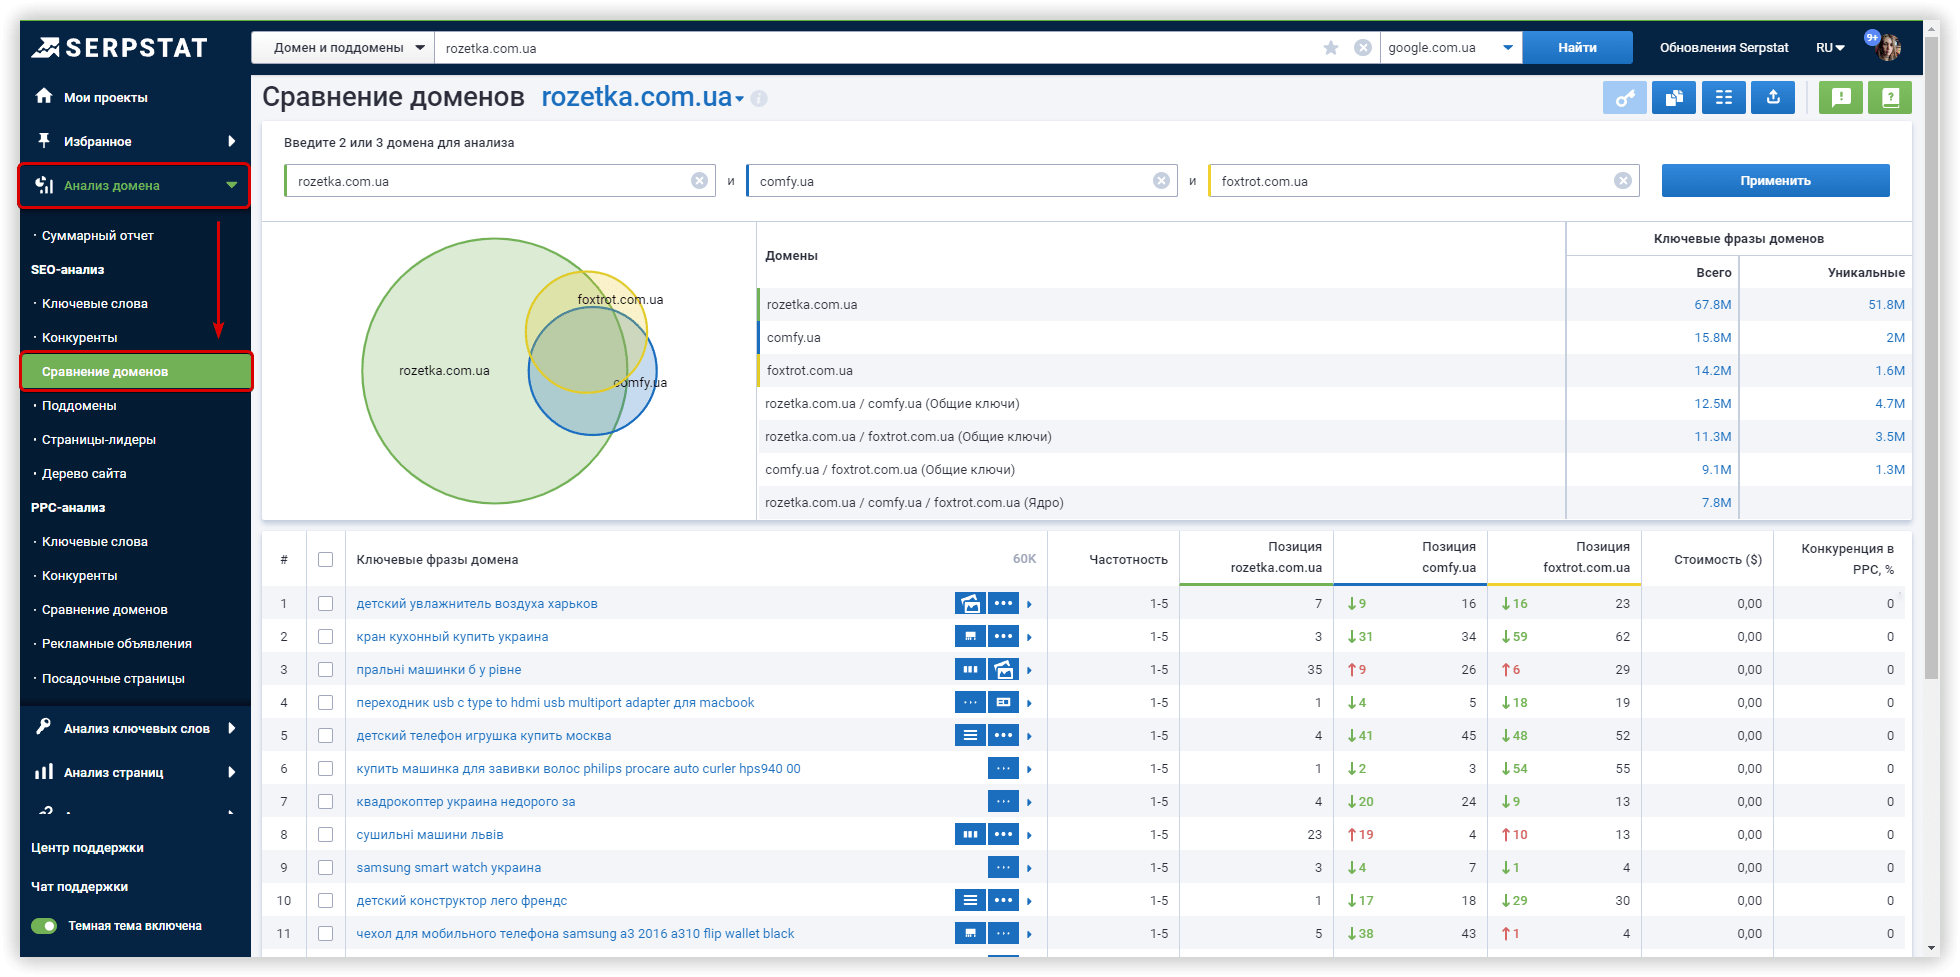Open 'Страницы-лидеры' in the sidebar
The height and width of the screenshot is (977, 1960).
click(99, 440)
